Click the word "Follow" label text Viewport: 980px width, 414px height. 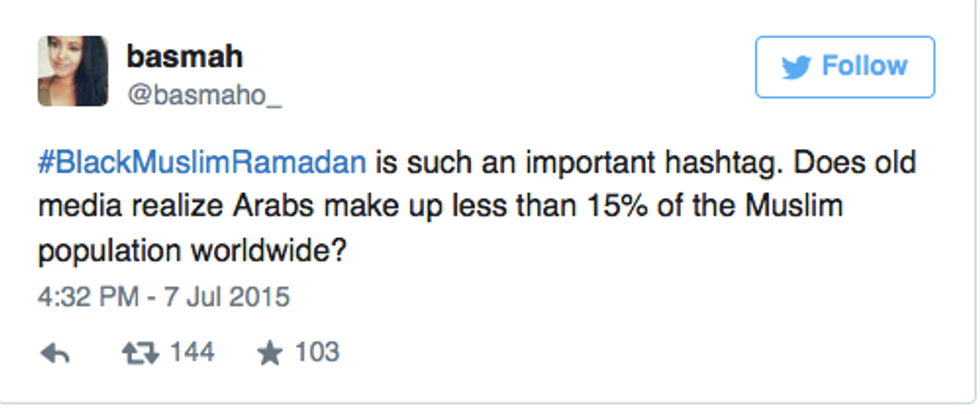pyautogui.click(x=864, y=67)
